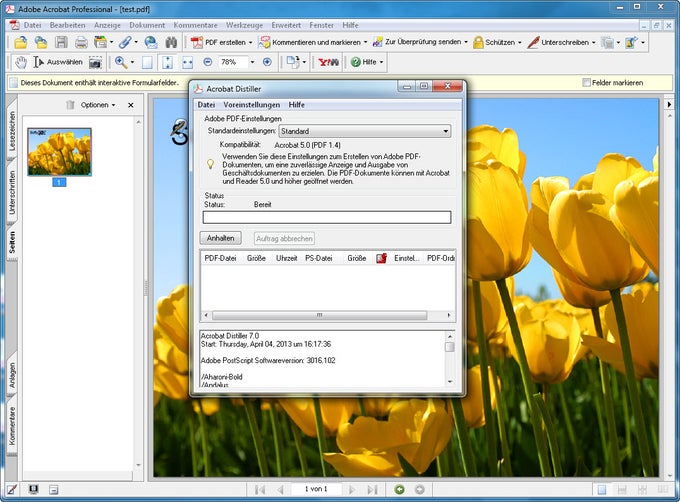Click the Uhrzeit column header
The width and height of the screenshot is (680, 502).
pyautogui.click(x=286, y=258)
